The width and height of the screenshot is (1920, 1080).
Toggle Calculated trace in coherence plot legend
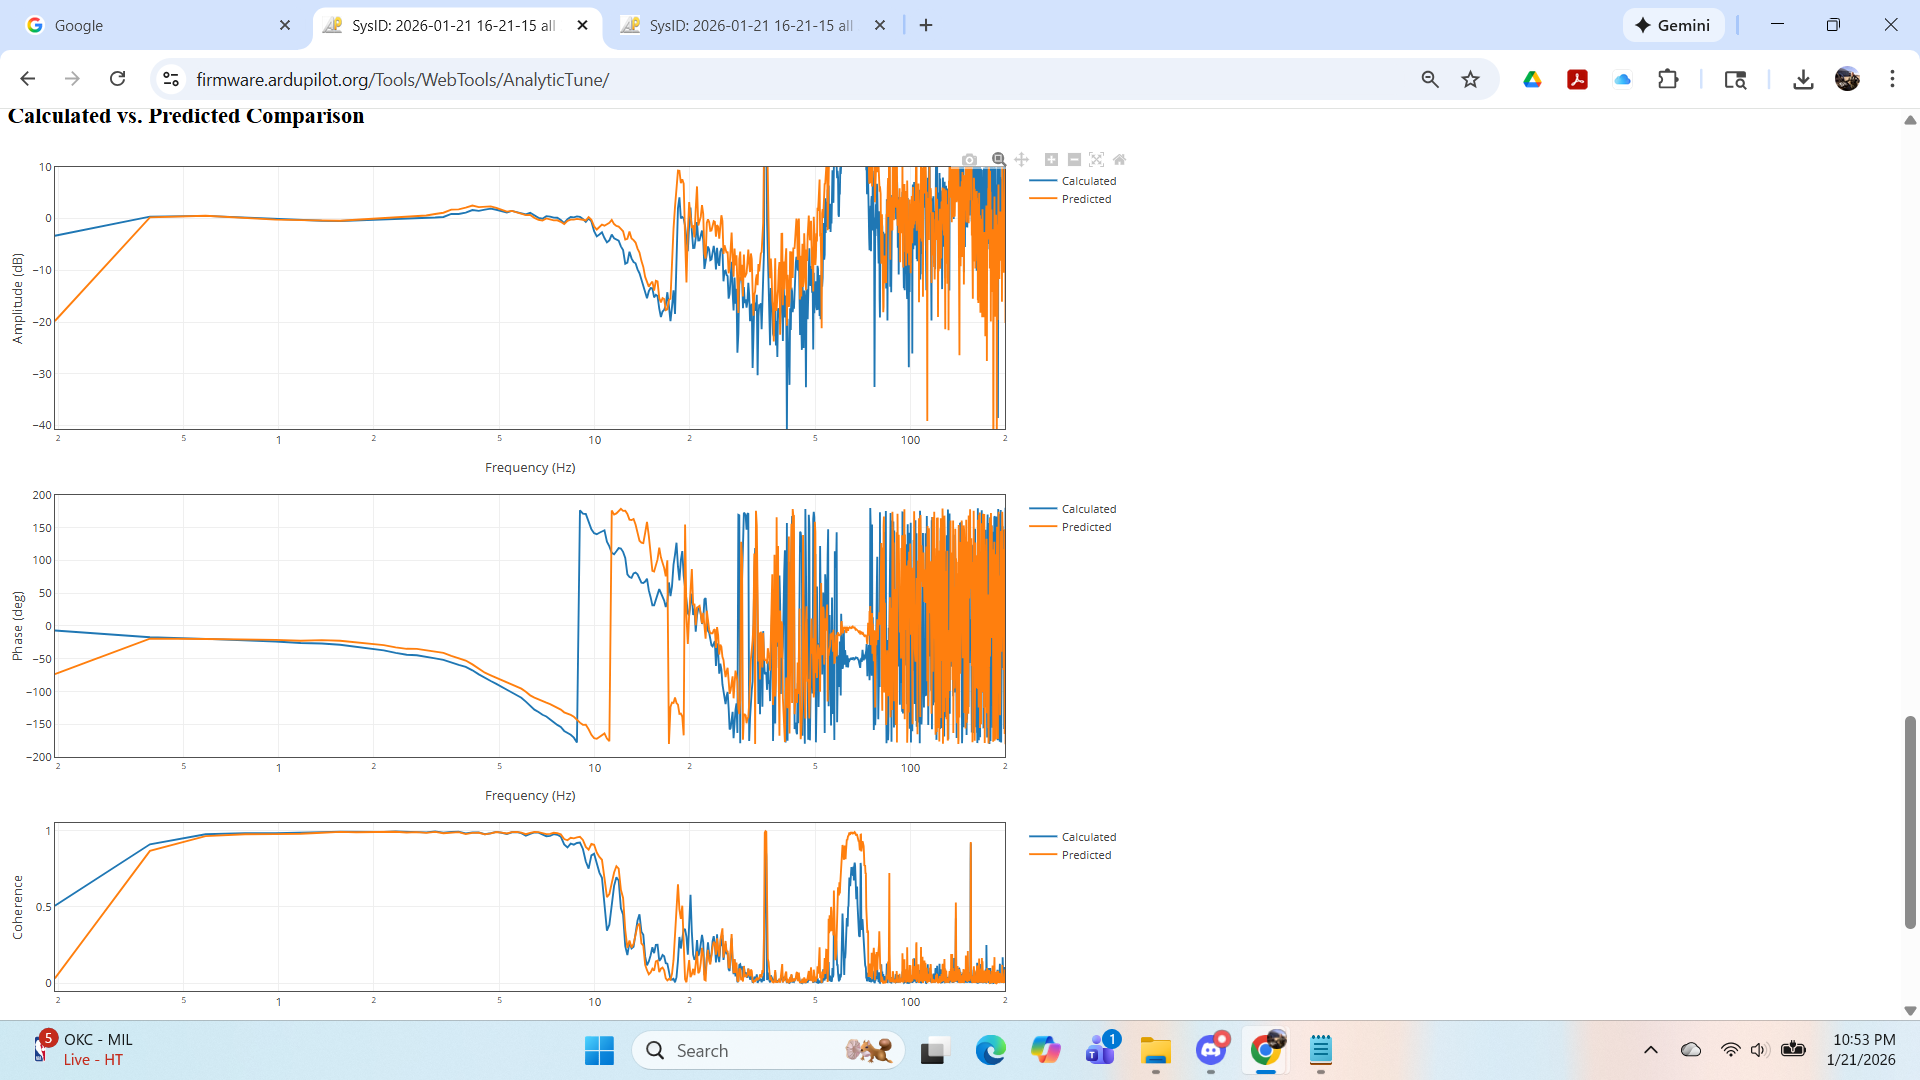(1088, 837)
